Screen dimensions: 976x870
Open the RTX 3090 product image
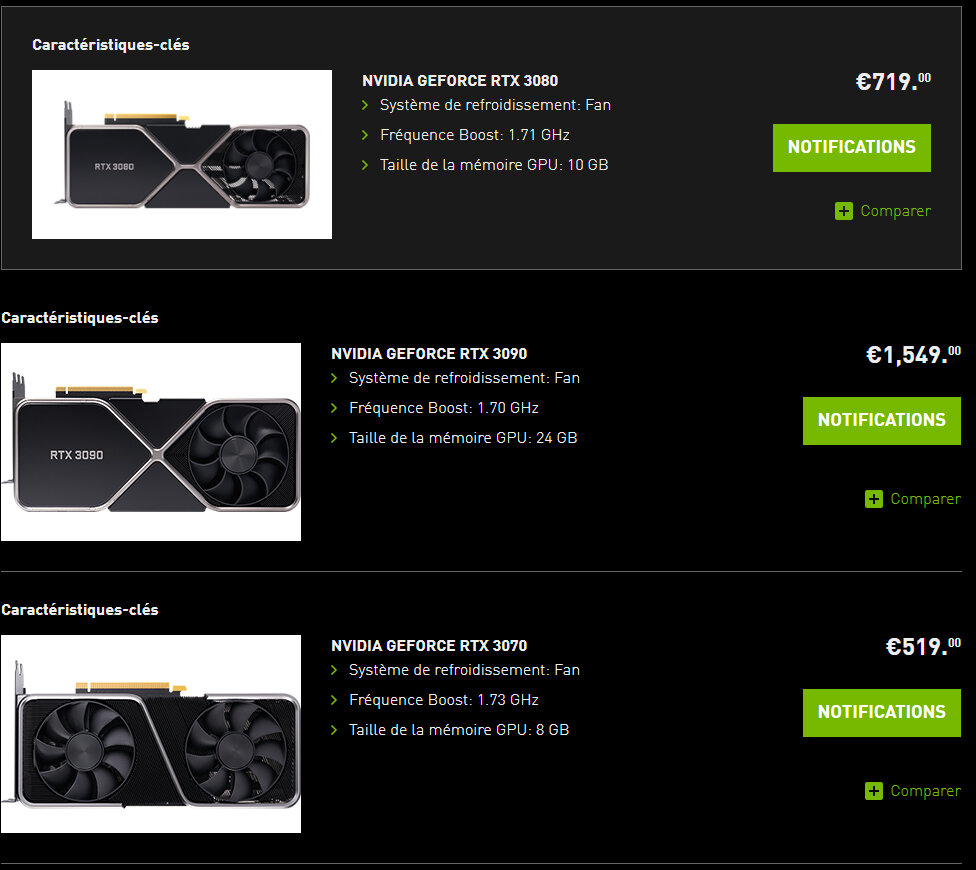pyautogui.click(x=151, y=442)
